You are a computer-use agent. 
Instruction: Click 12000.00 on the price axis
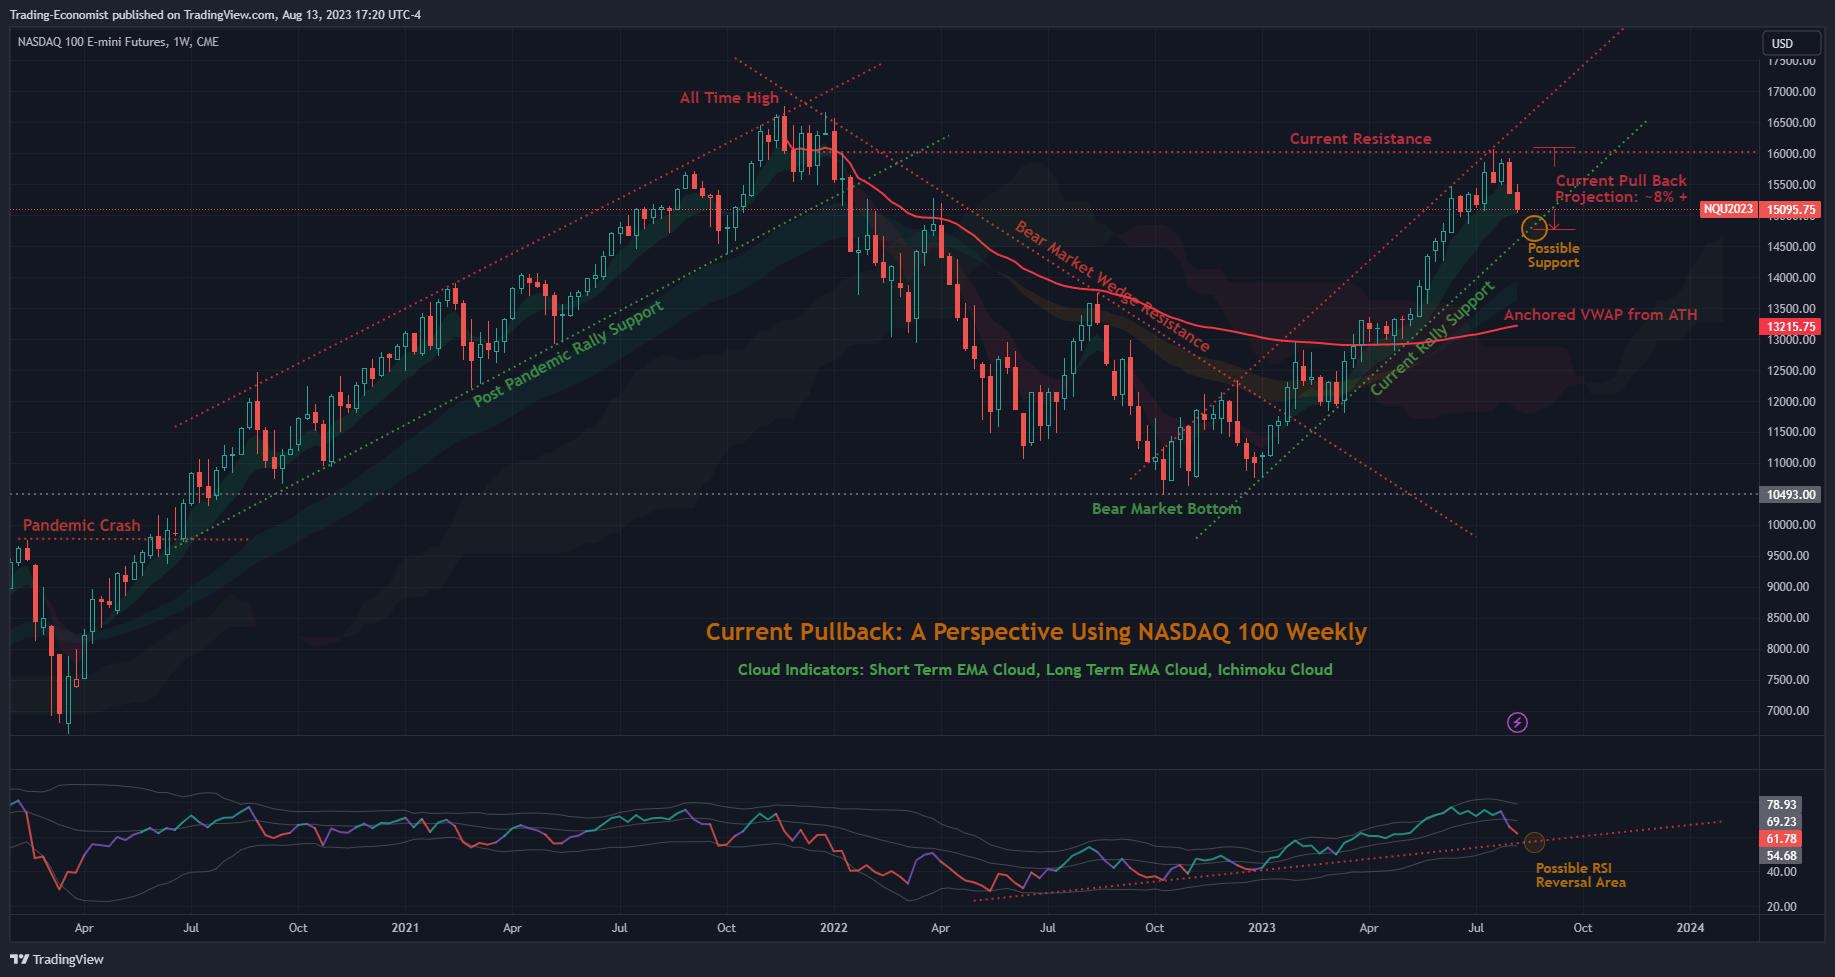(x=1791, y=402)
